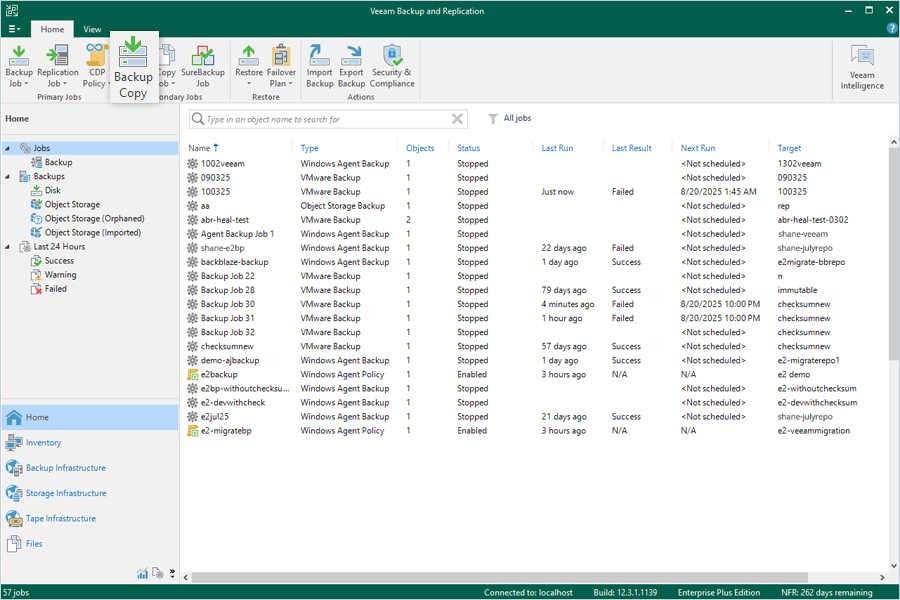Click the horizontal scrollbar right arrow
The height and width of the screenshot is (600, 900).
pos(882,577)
